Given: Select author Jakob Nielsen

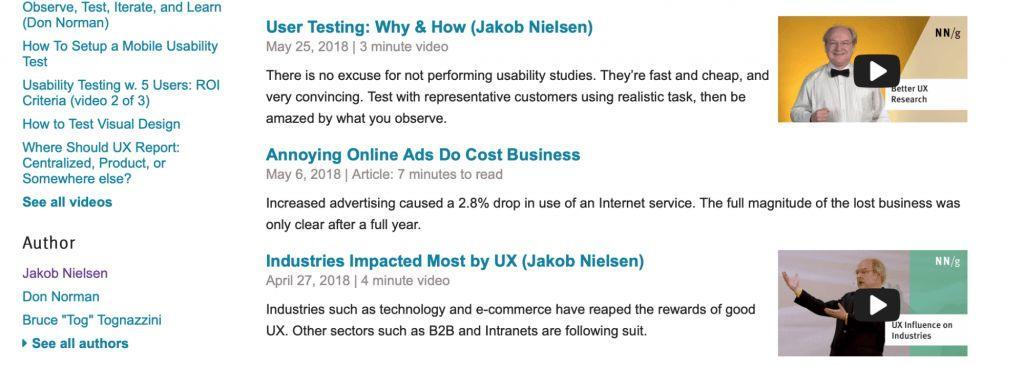Looking at the screenshot, I should (x=65, y=273).
